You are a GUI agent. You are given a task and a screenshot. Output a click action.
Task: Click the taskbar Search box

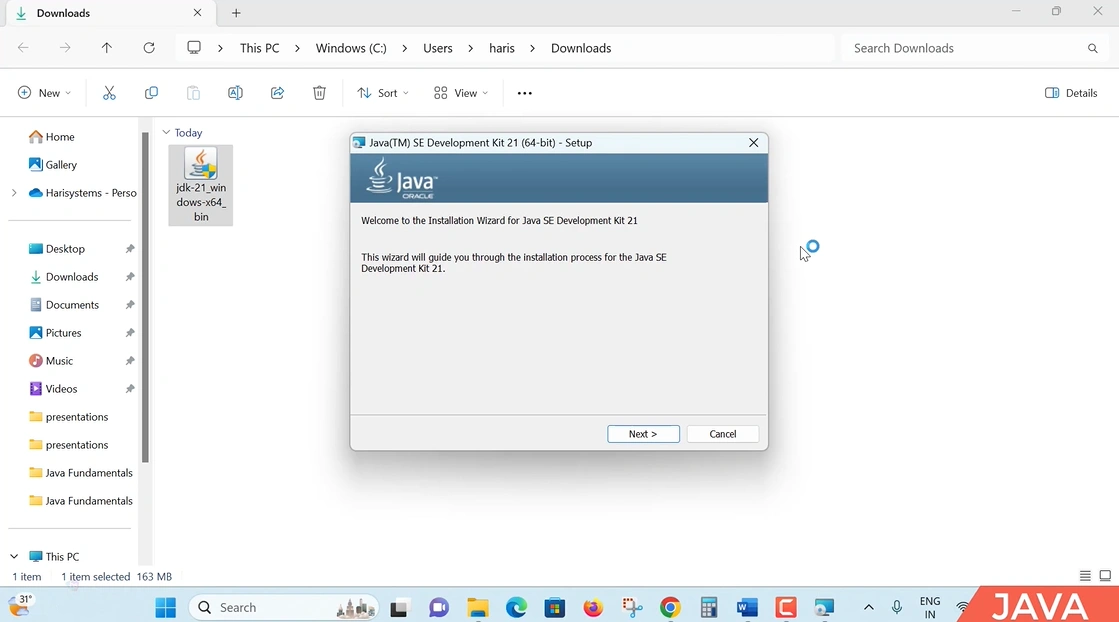pyautogui.click(x=284, y=608)
